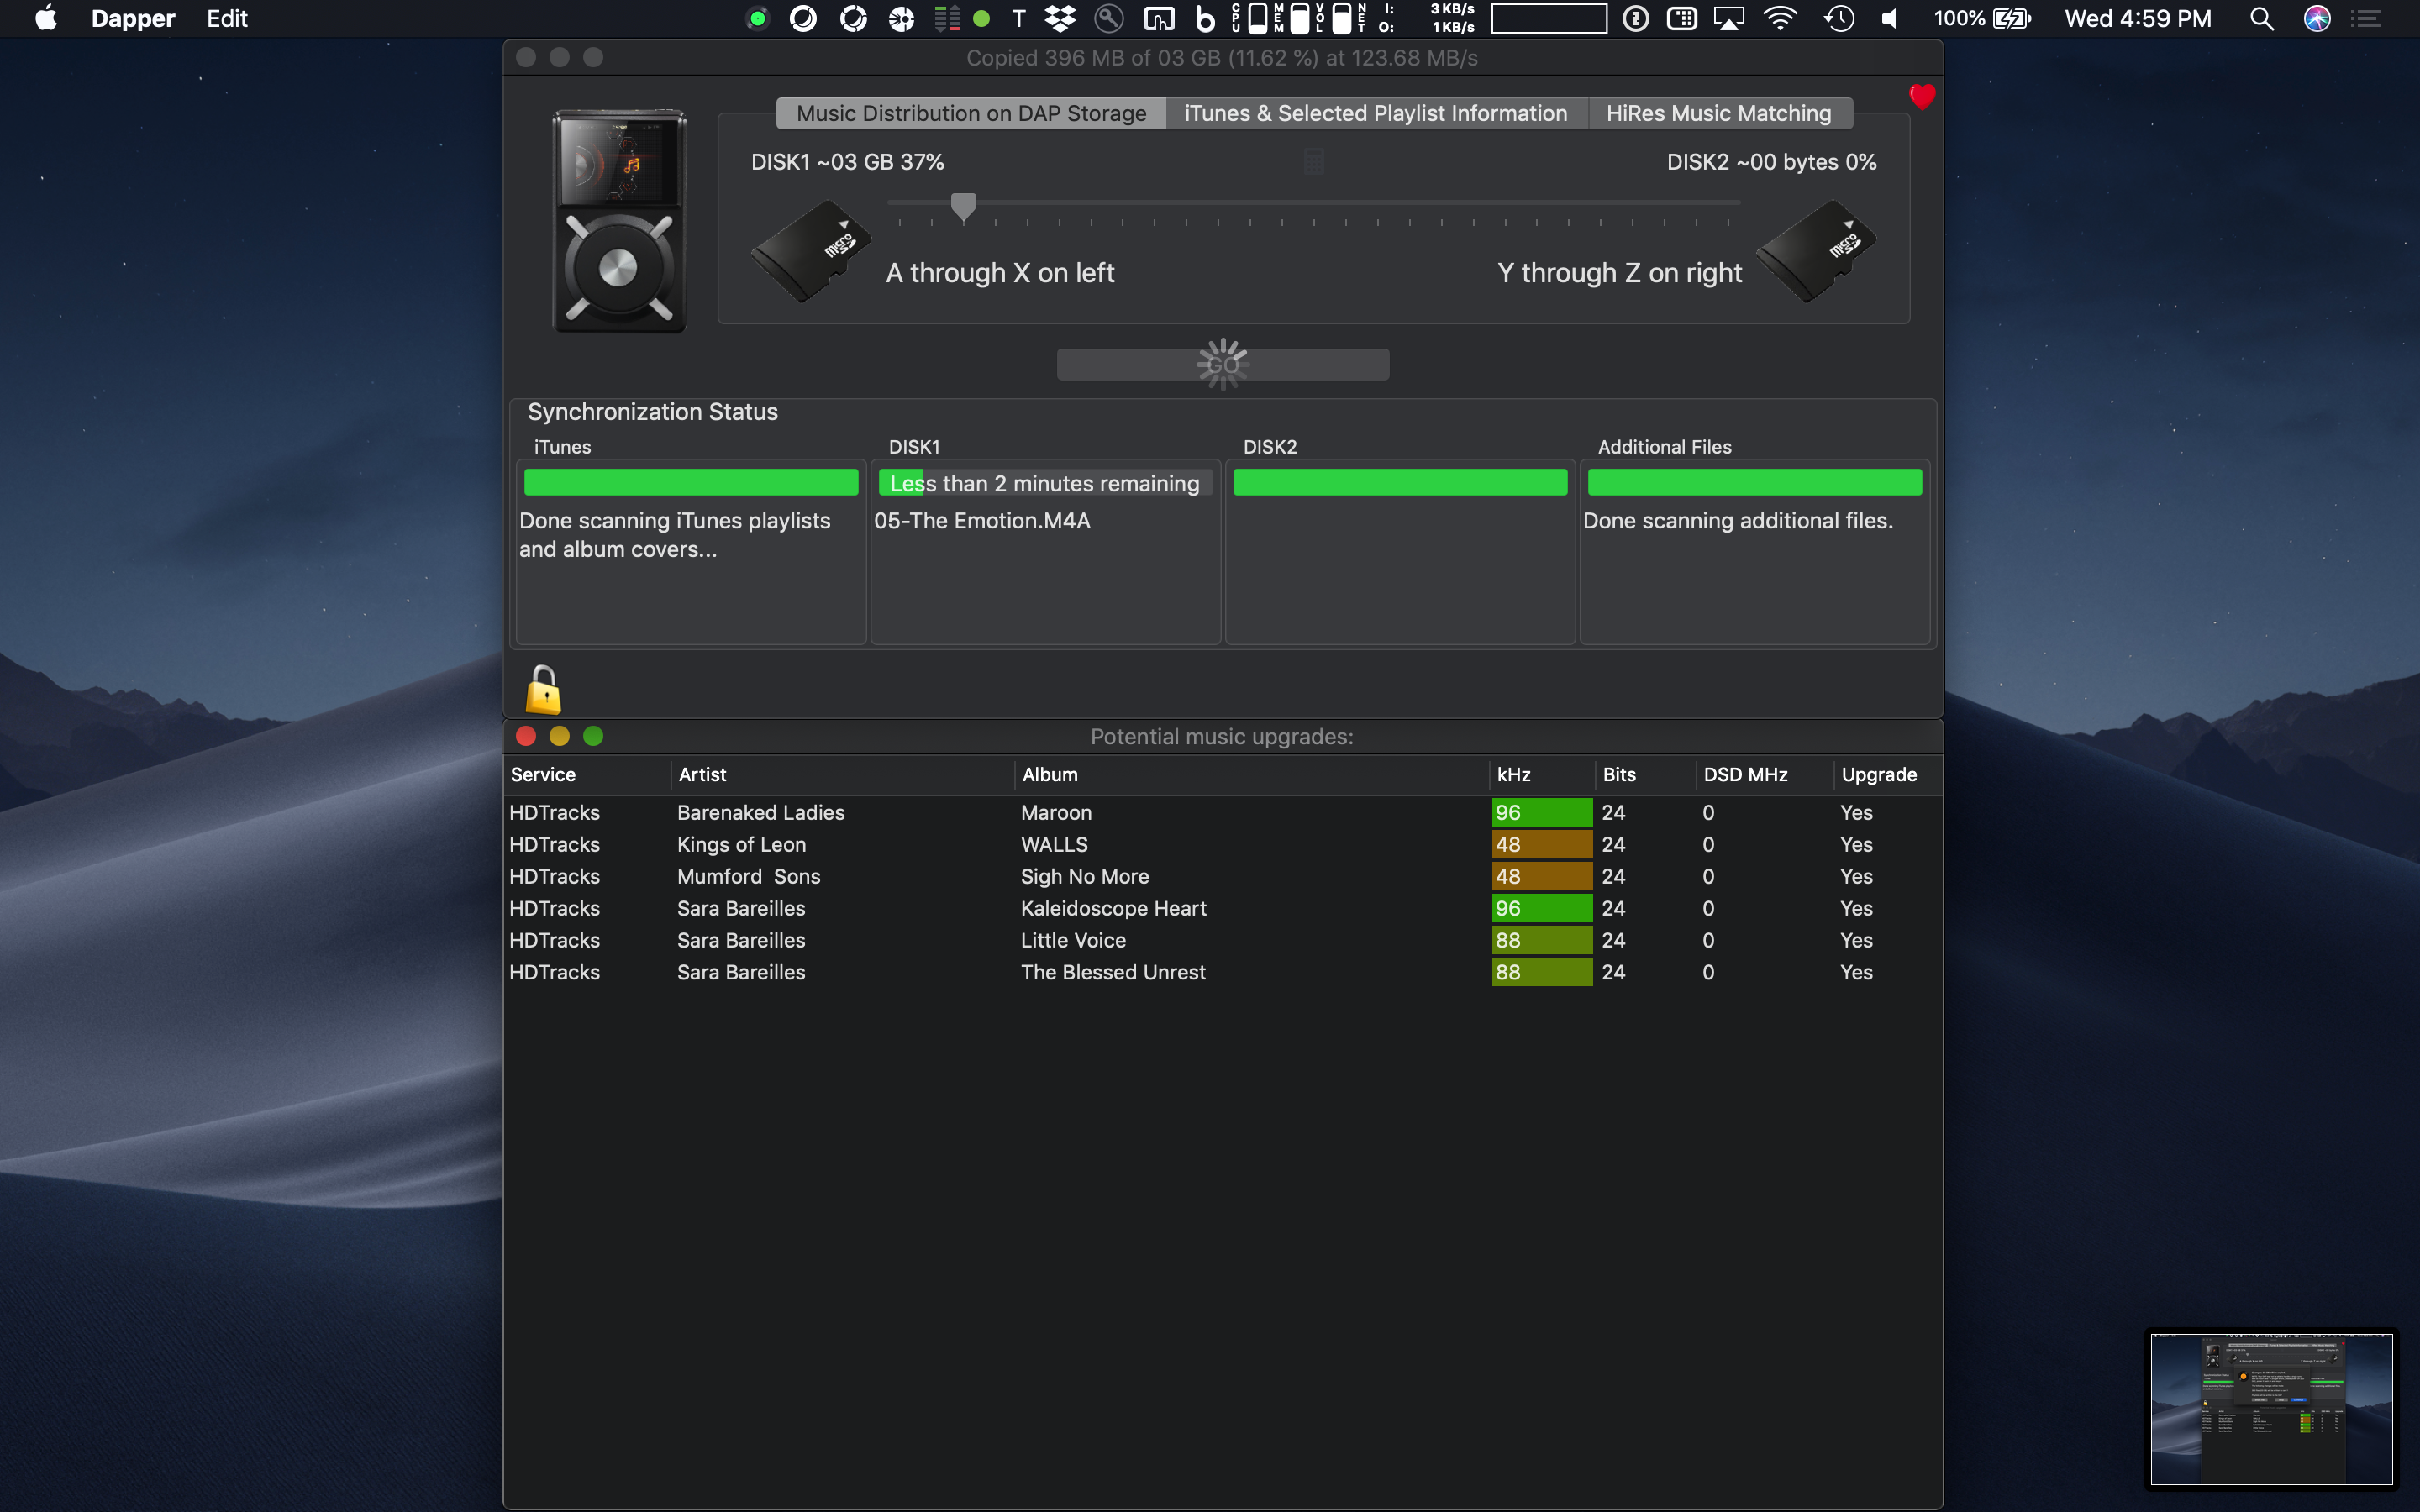This screenshot has width=2420, height=1512.
Task: Select the Barenaked Ladies artist cell
Action: click(x=761, y=812)
